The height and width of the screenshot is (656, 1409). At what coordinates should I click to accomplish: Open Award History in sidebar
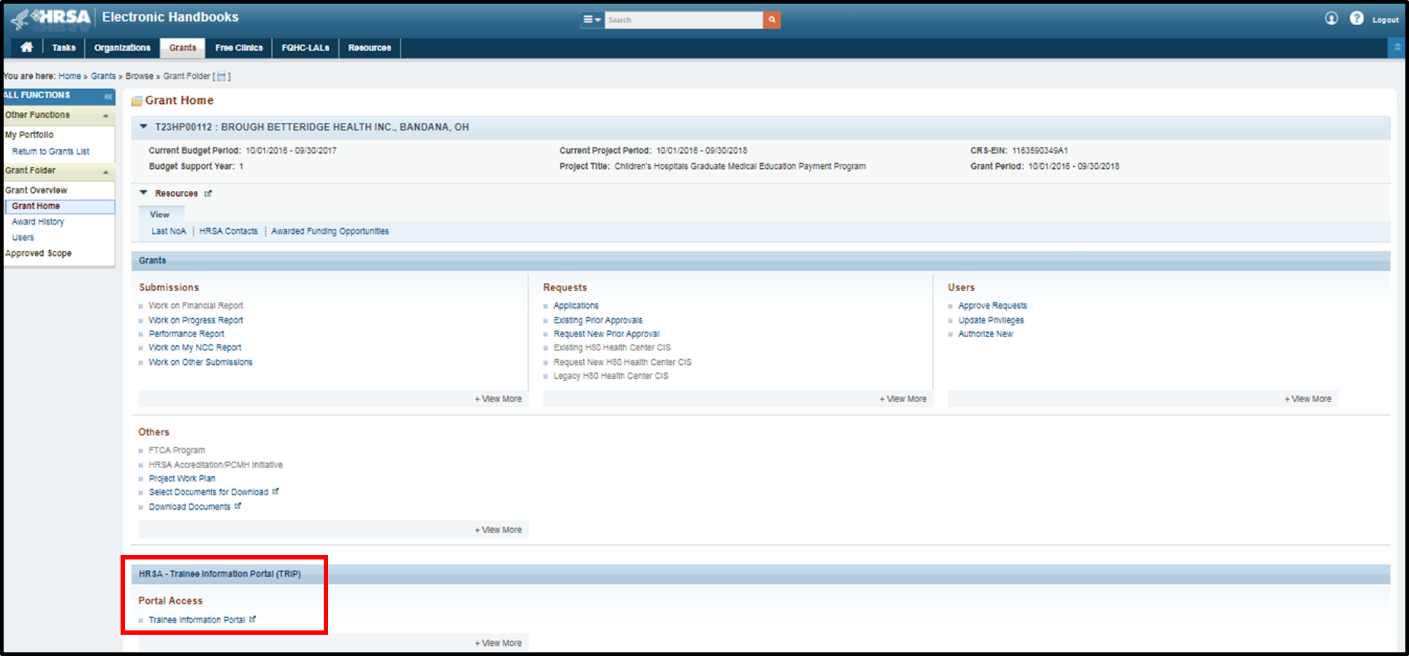[x=38, y=222]
